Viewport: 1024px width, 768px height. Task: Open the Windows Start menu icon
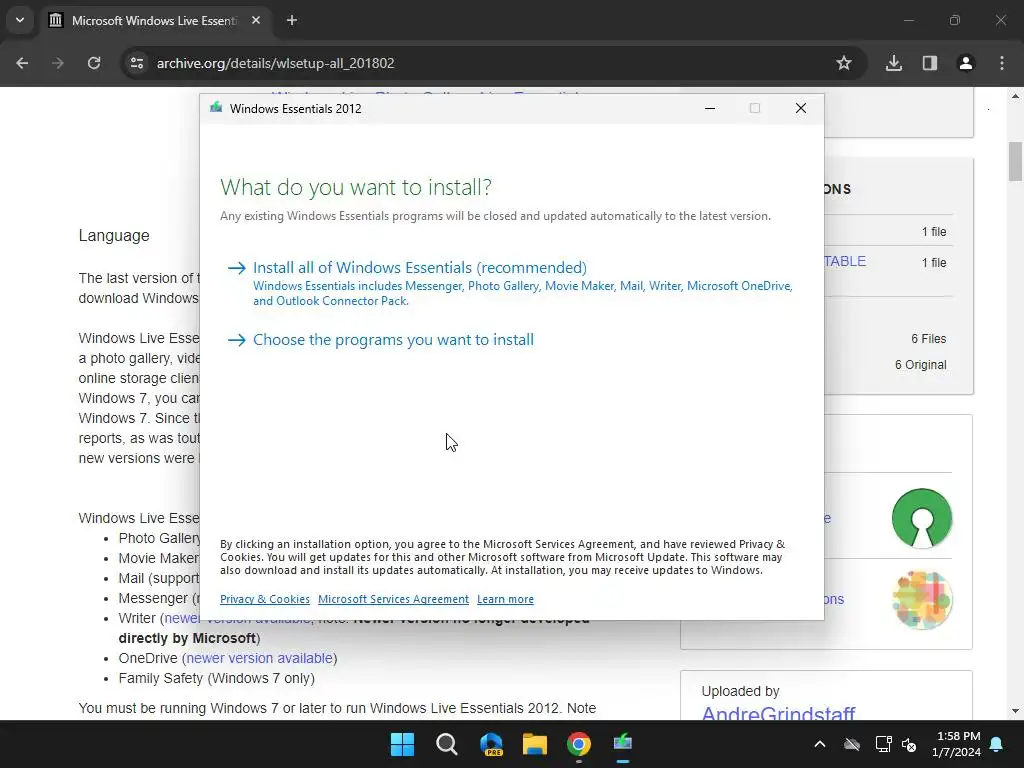(402, 744)
